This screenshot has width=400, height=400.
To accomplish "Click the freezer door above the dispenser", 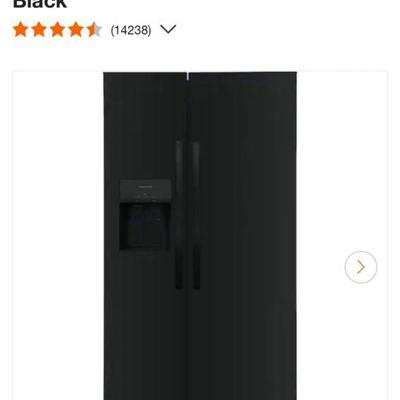I will [145, 126].
